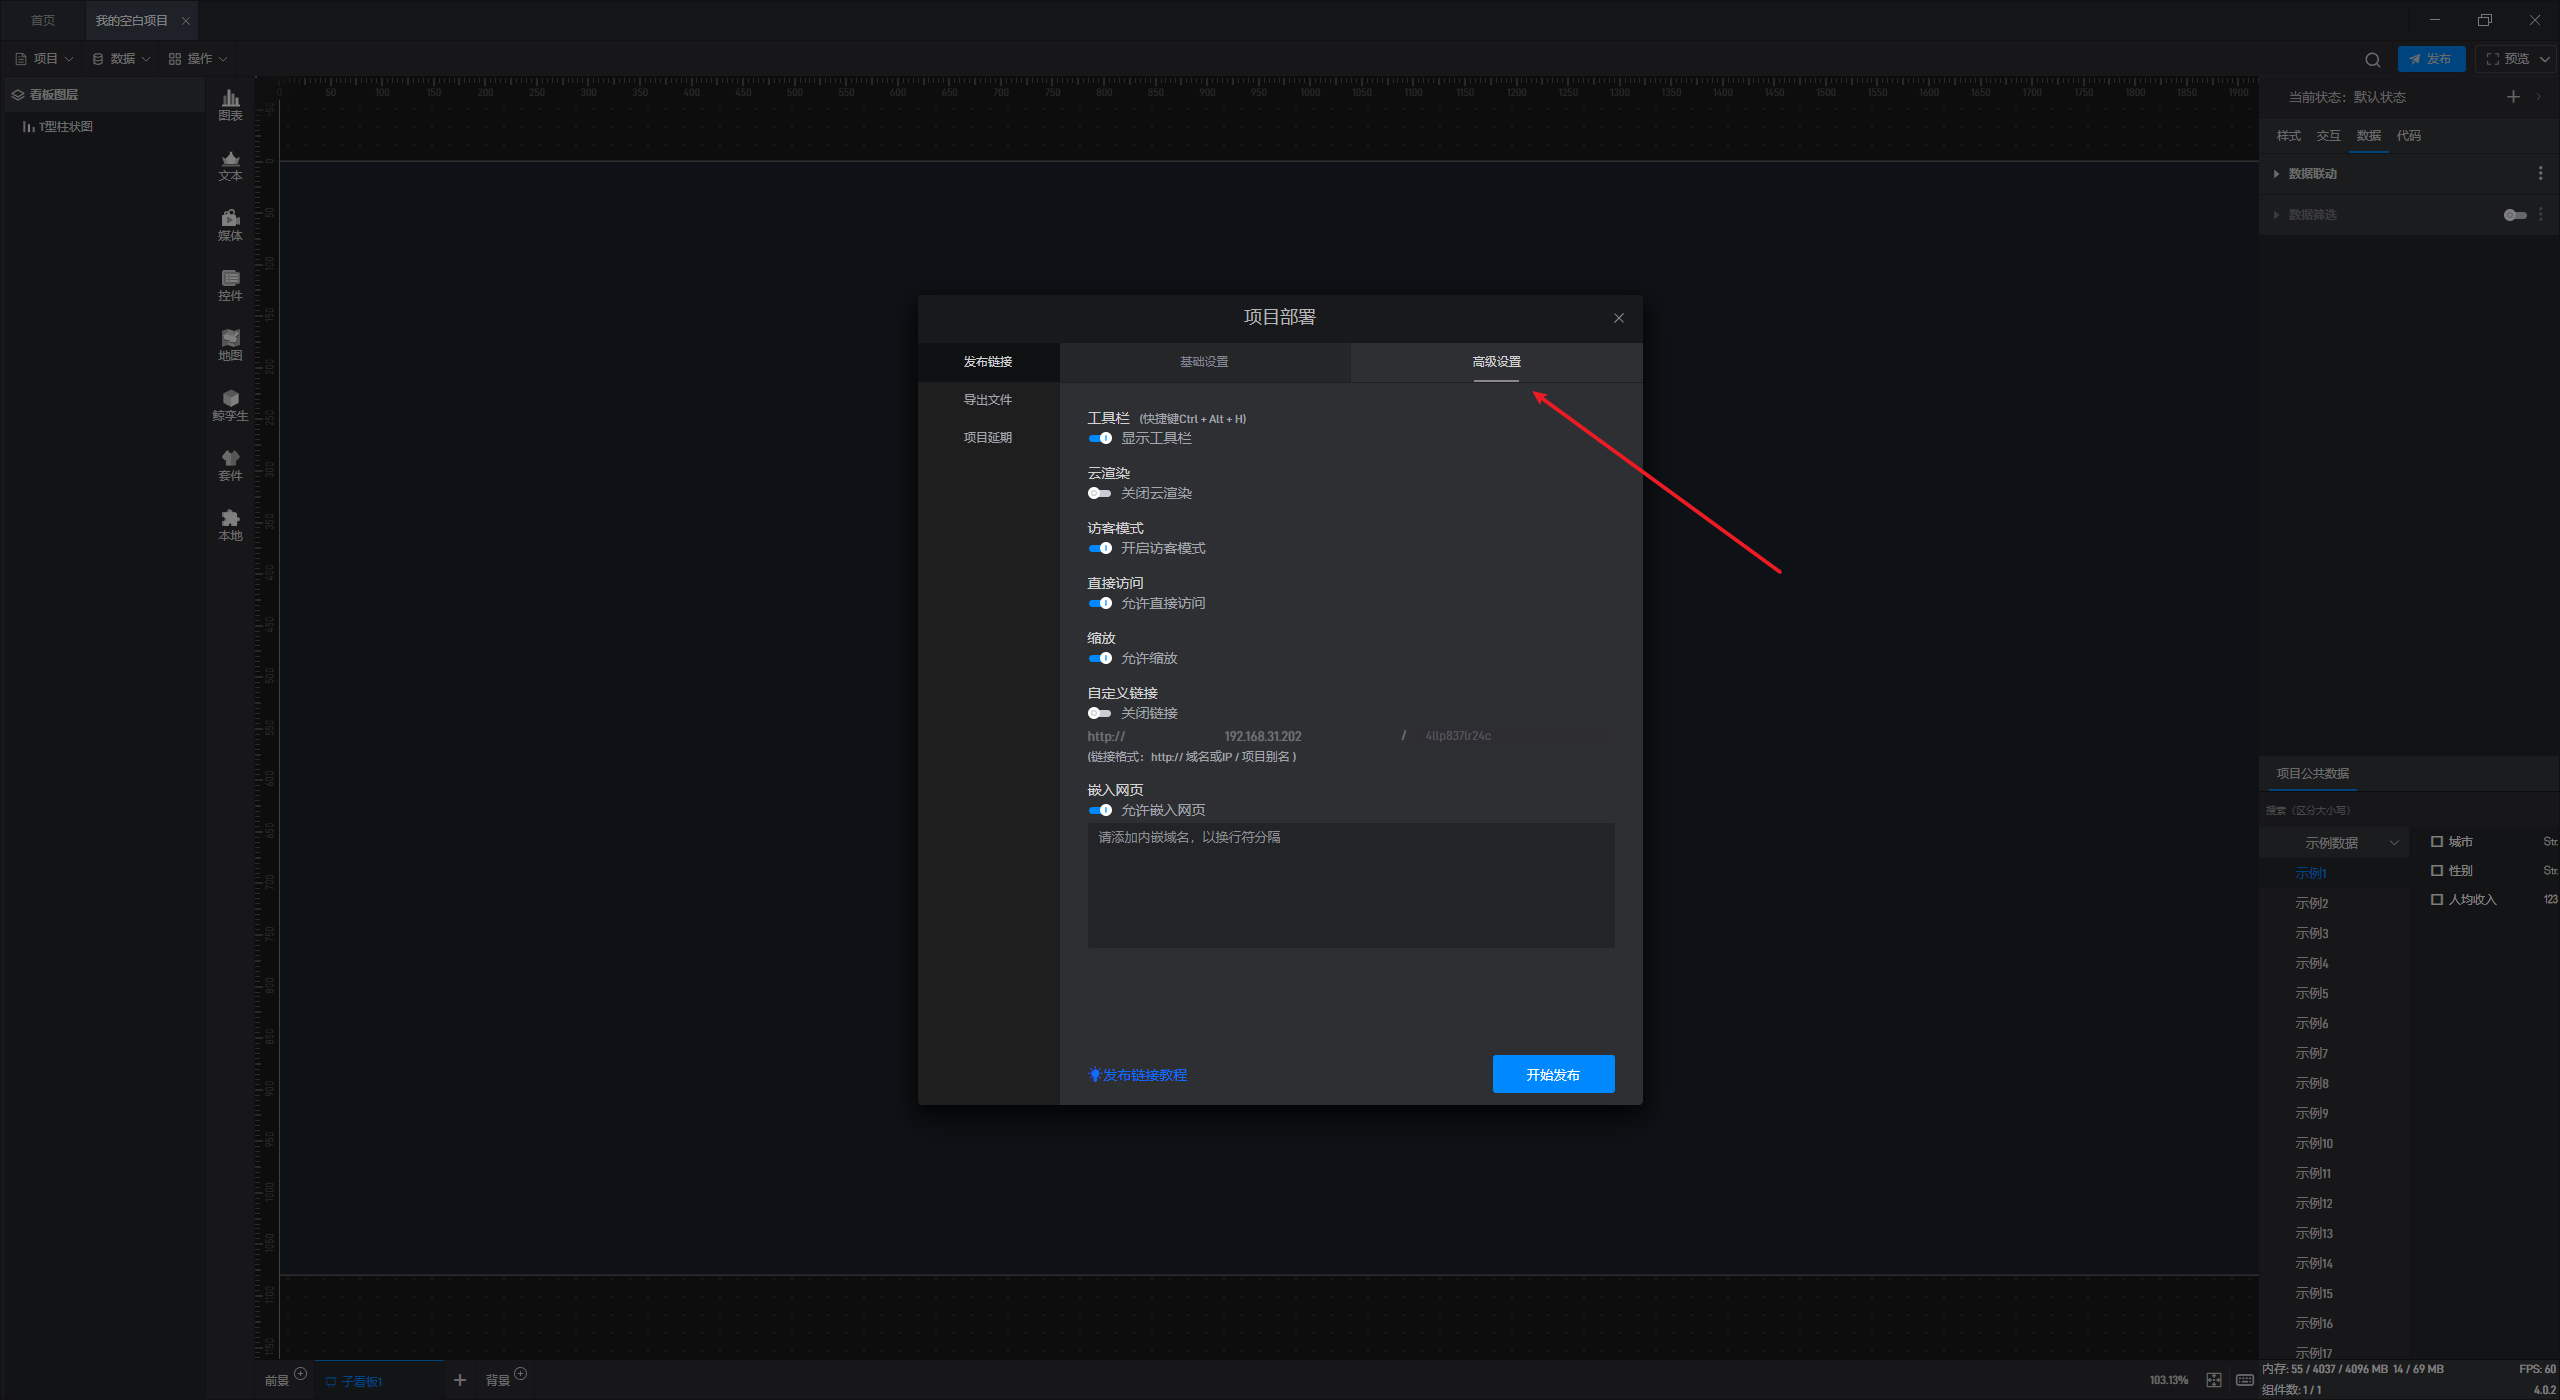The width and height of the screenshot is (2560, 1400).
Task: Open the 图表 chart components icon
Action: (230, 103)
